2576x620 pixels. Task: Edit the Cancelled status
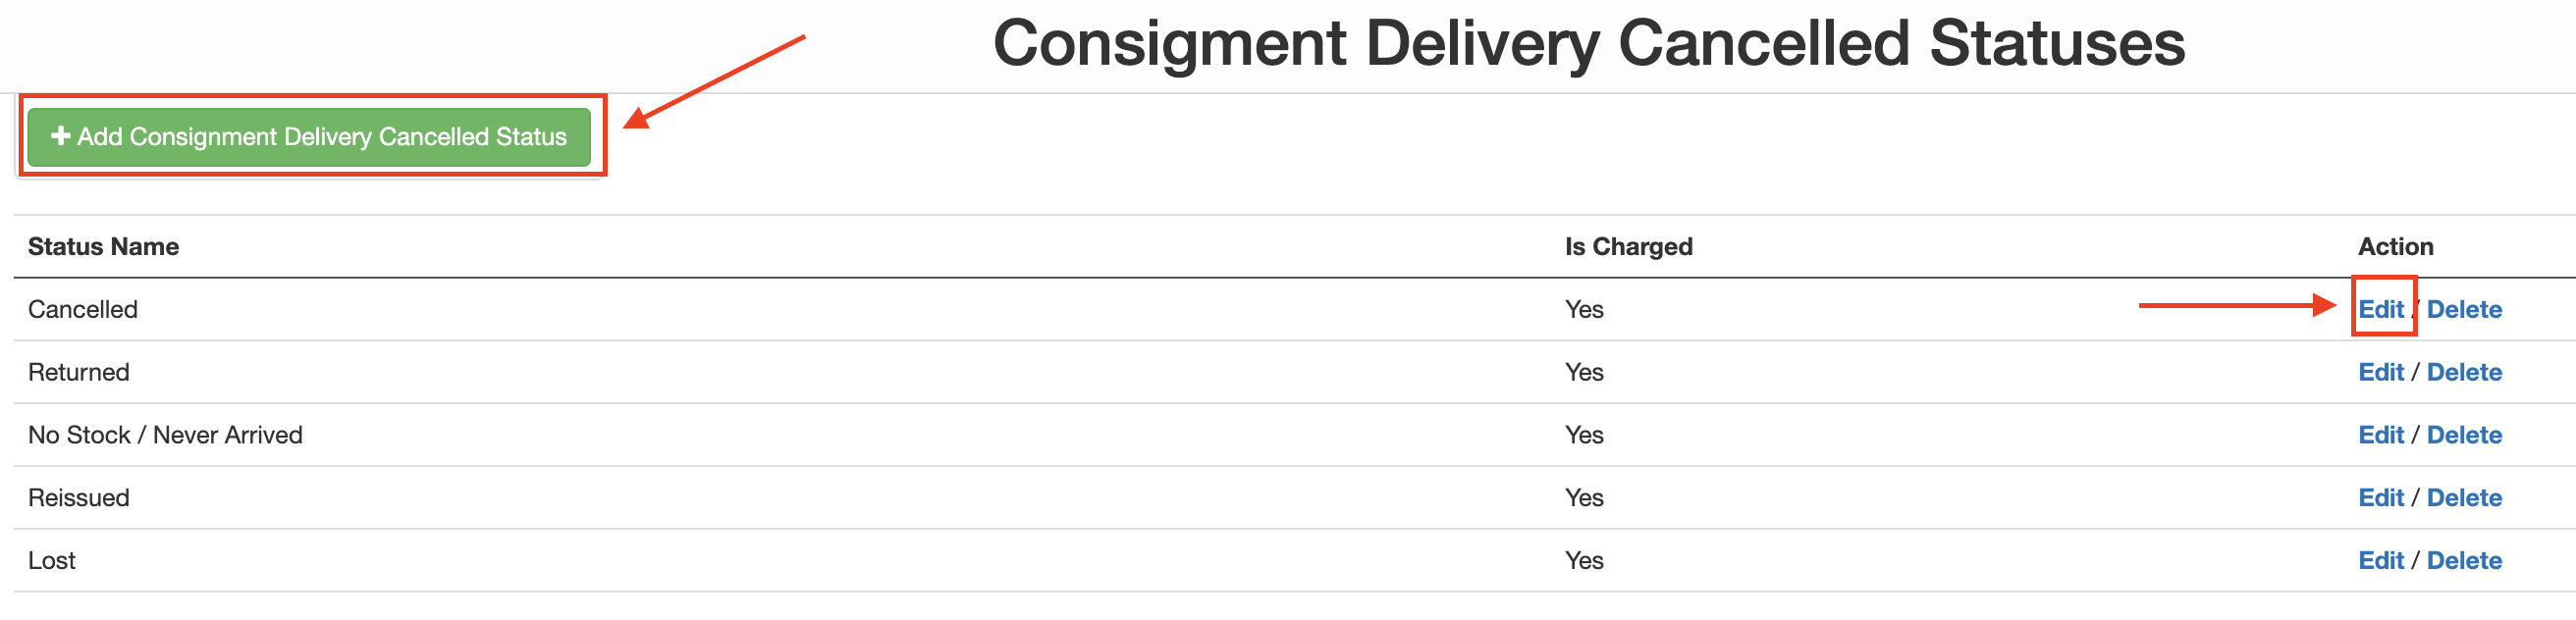(2383, 309)
